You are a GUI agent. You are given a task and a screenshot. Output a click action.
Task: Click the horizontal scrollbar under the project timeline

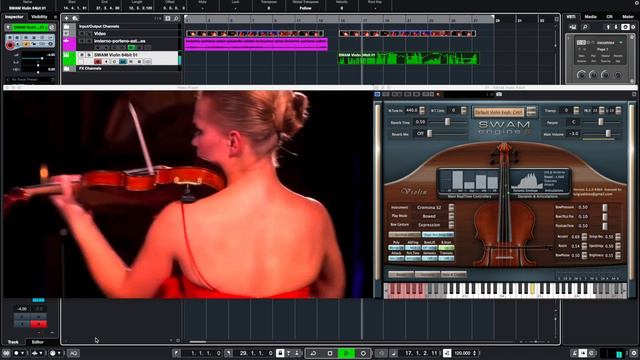click(x=198, y=342)
